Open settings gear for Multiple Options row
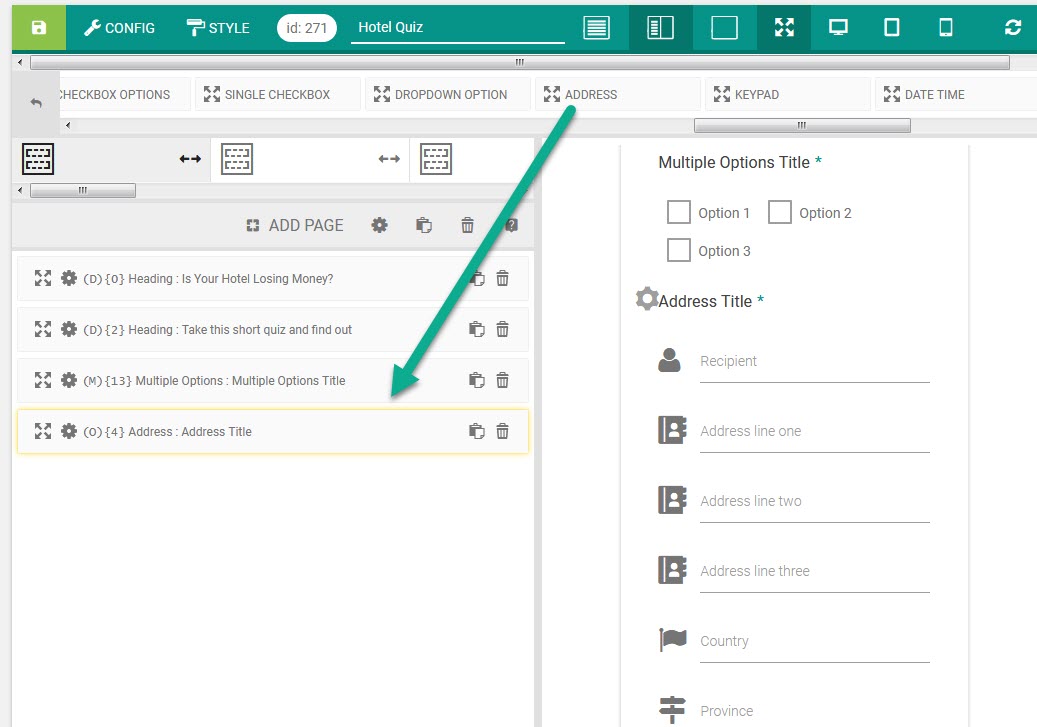Screen dimensions: 1037x727 (69, 380)
